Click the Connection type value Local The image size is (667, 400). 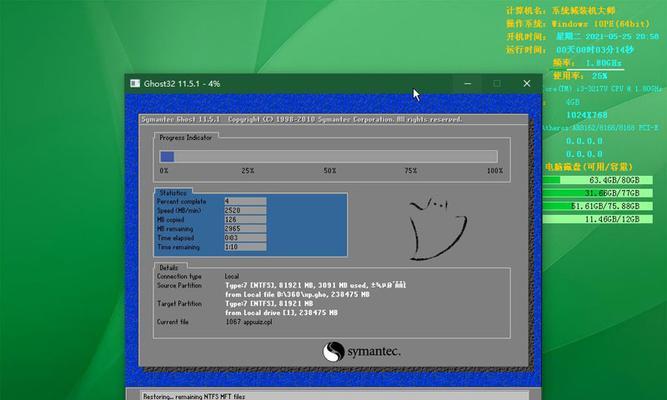point(232,276)
